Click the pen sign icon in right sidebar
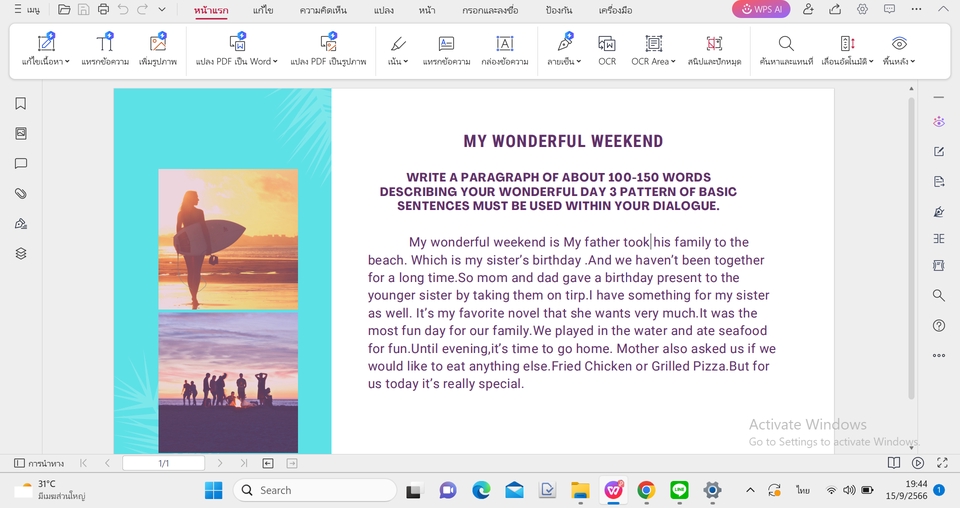The width and height of the screenshot is (960, 508). 939,212
